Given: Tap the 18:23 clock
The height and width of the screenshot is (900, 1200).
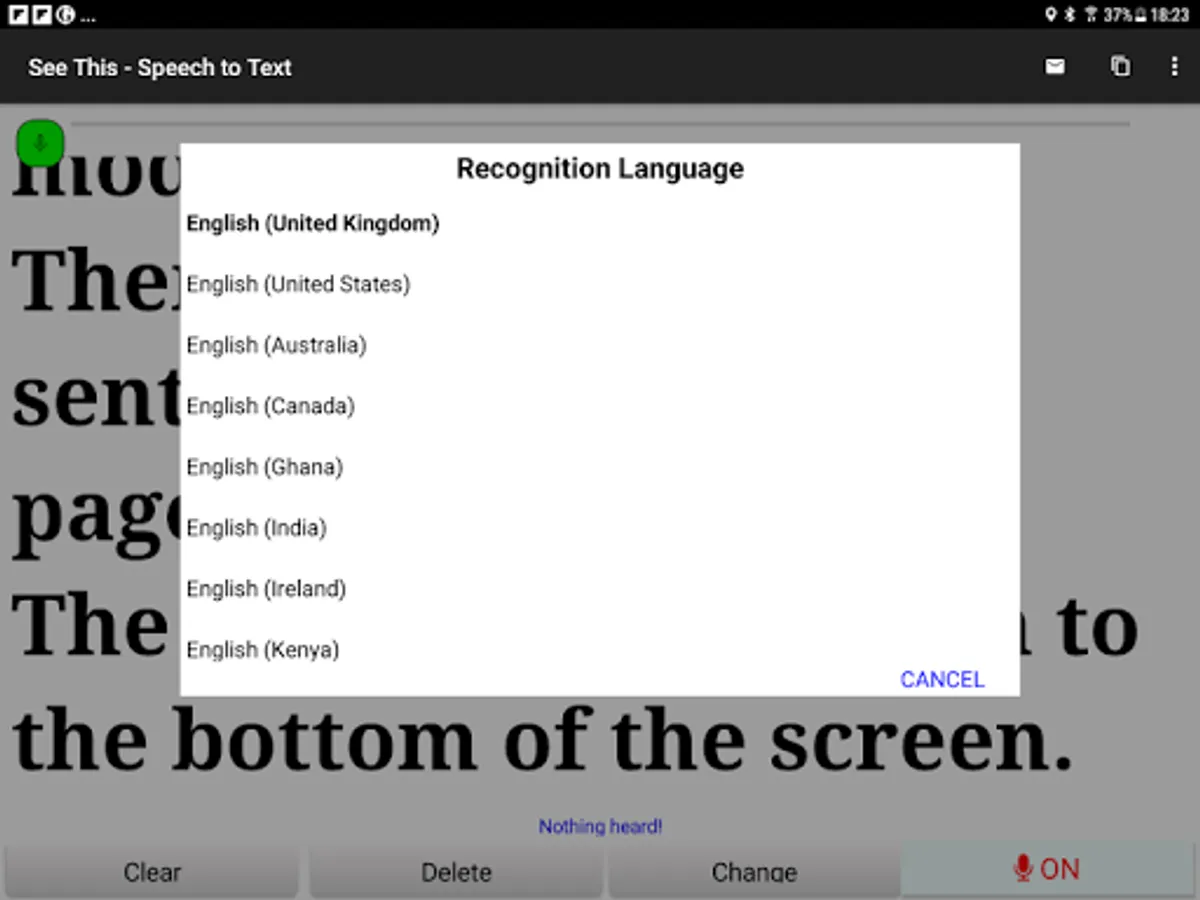Looking at the screenshot, I should tap(1170, 15).
